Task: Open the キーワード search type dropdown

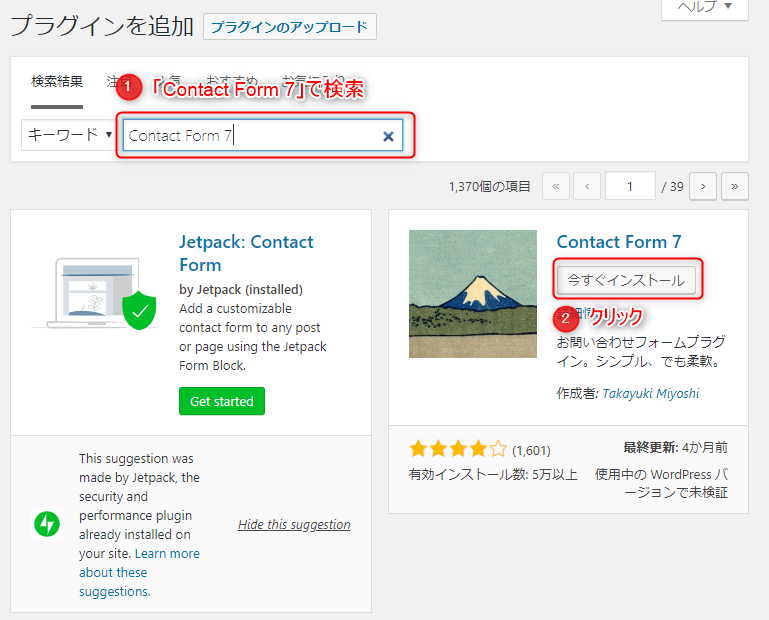Action: coord(68,135)
